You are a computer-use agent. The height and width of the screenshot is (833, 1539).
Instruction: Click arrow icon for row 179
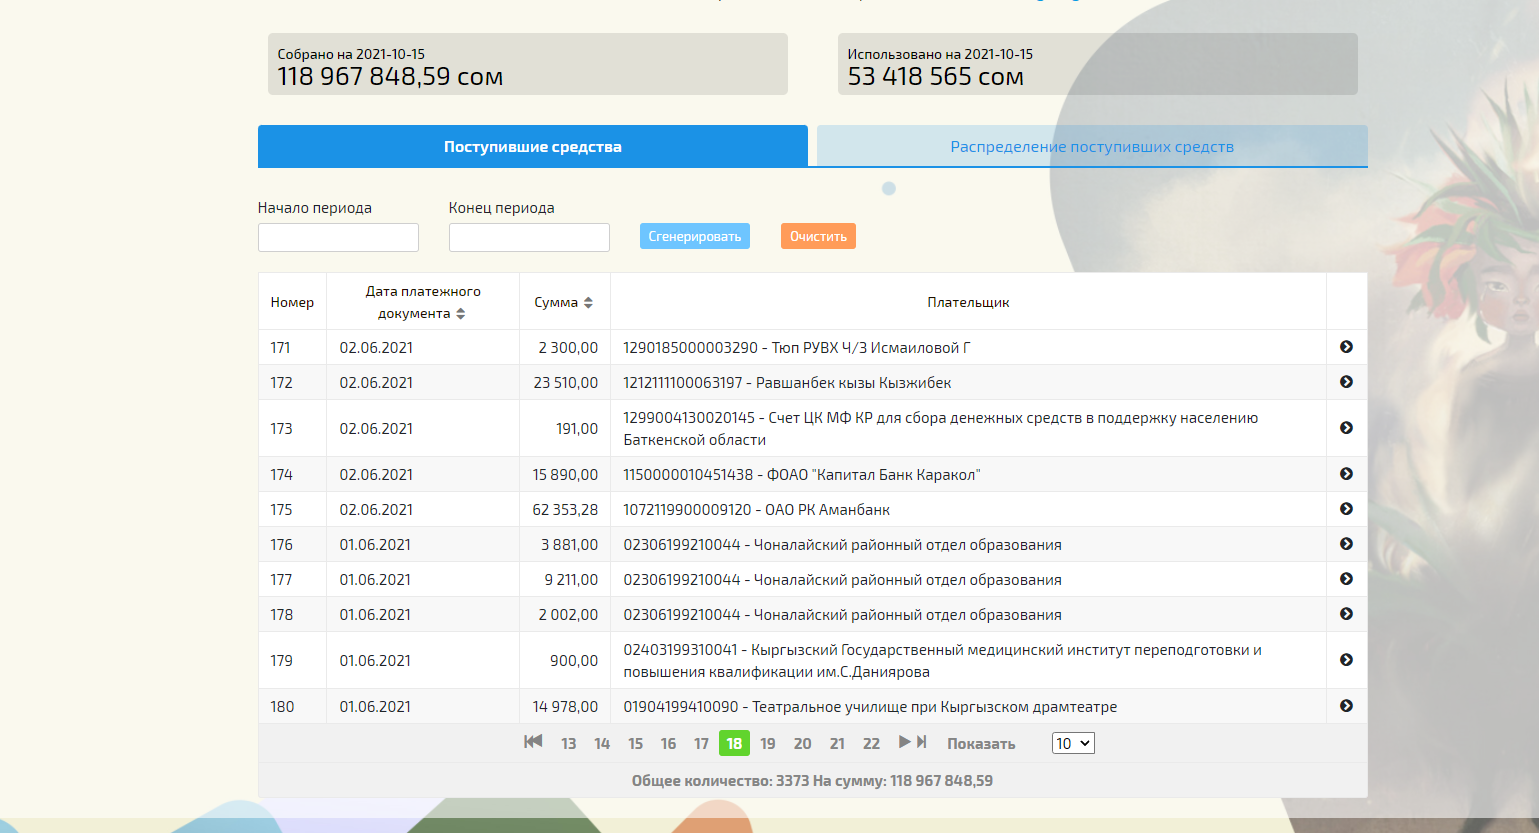1346,660
